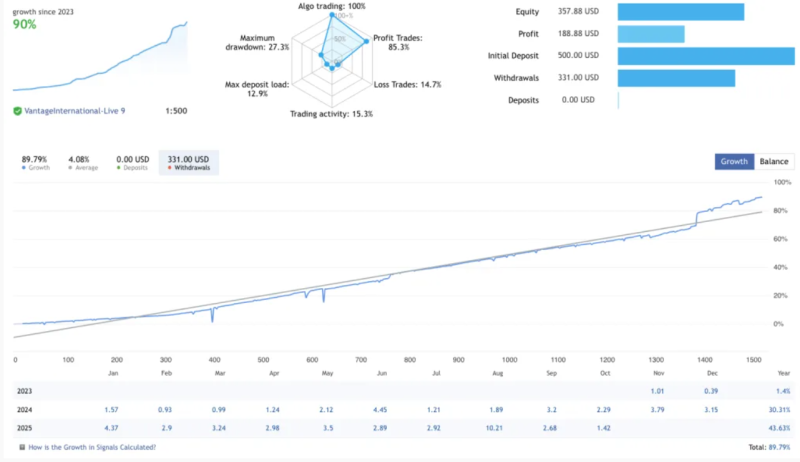Toggle the Withdrawals series legend item
Screen dimensions: 800x462
[188, 163]
